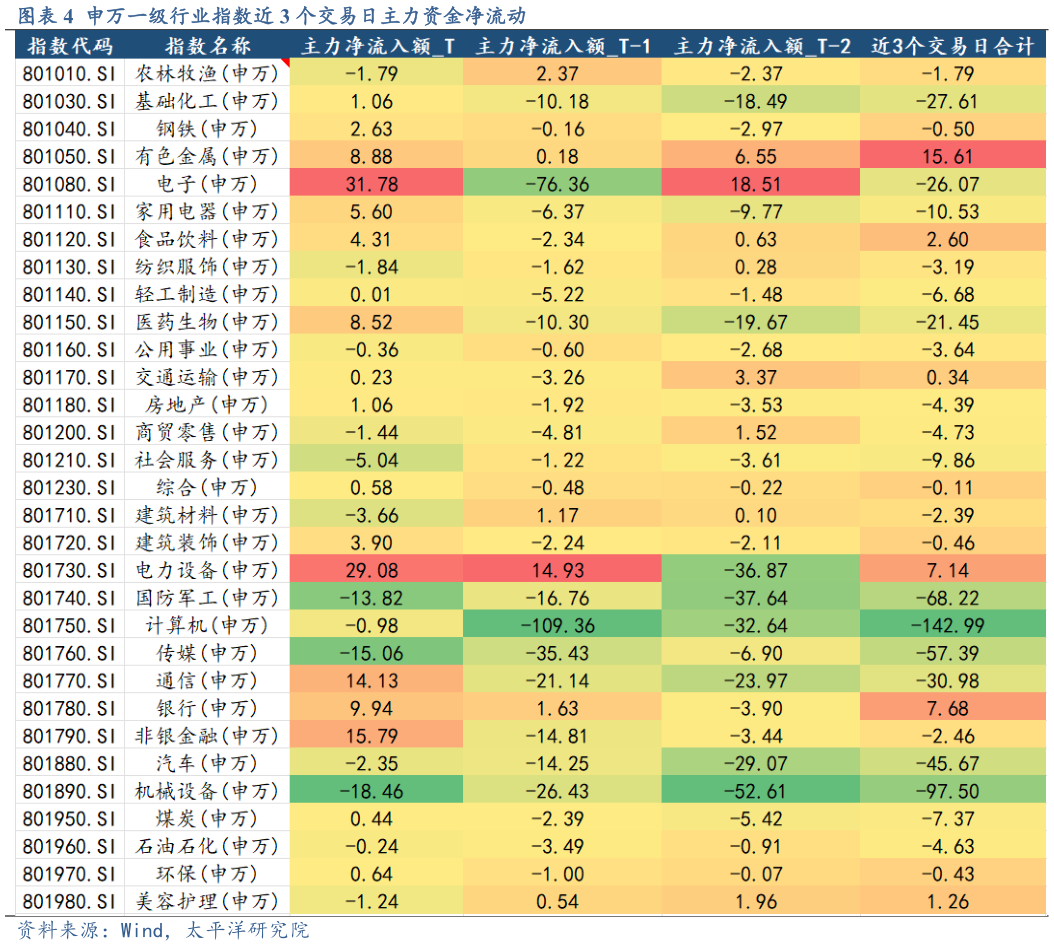Click the chart title 图表4 heading
This screenshot has width=1054, height=946.
coord(272,15)
